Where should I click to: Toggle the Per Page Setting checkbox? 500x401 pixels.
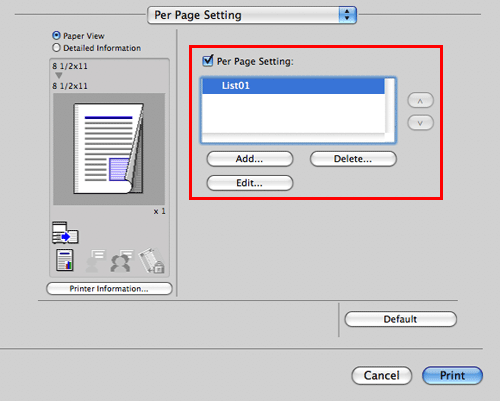(208, 61)
